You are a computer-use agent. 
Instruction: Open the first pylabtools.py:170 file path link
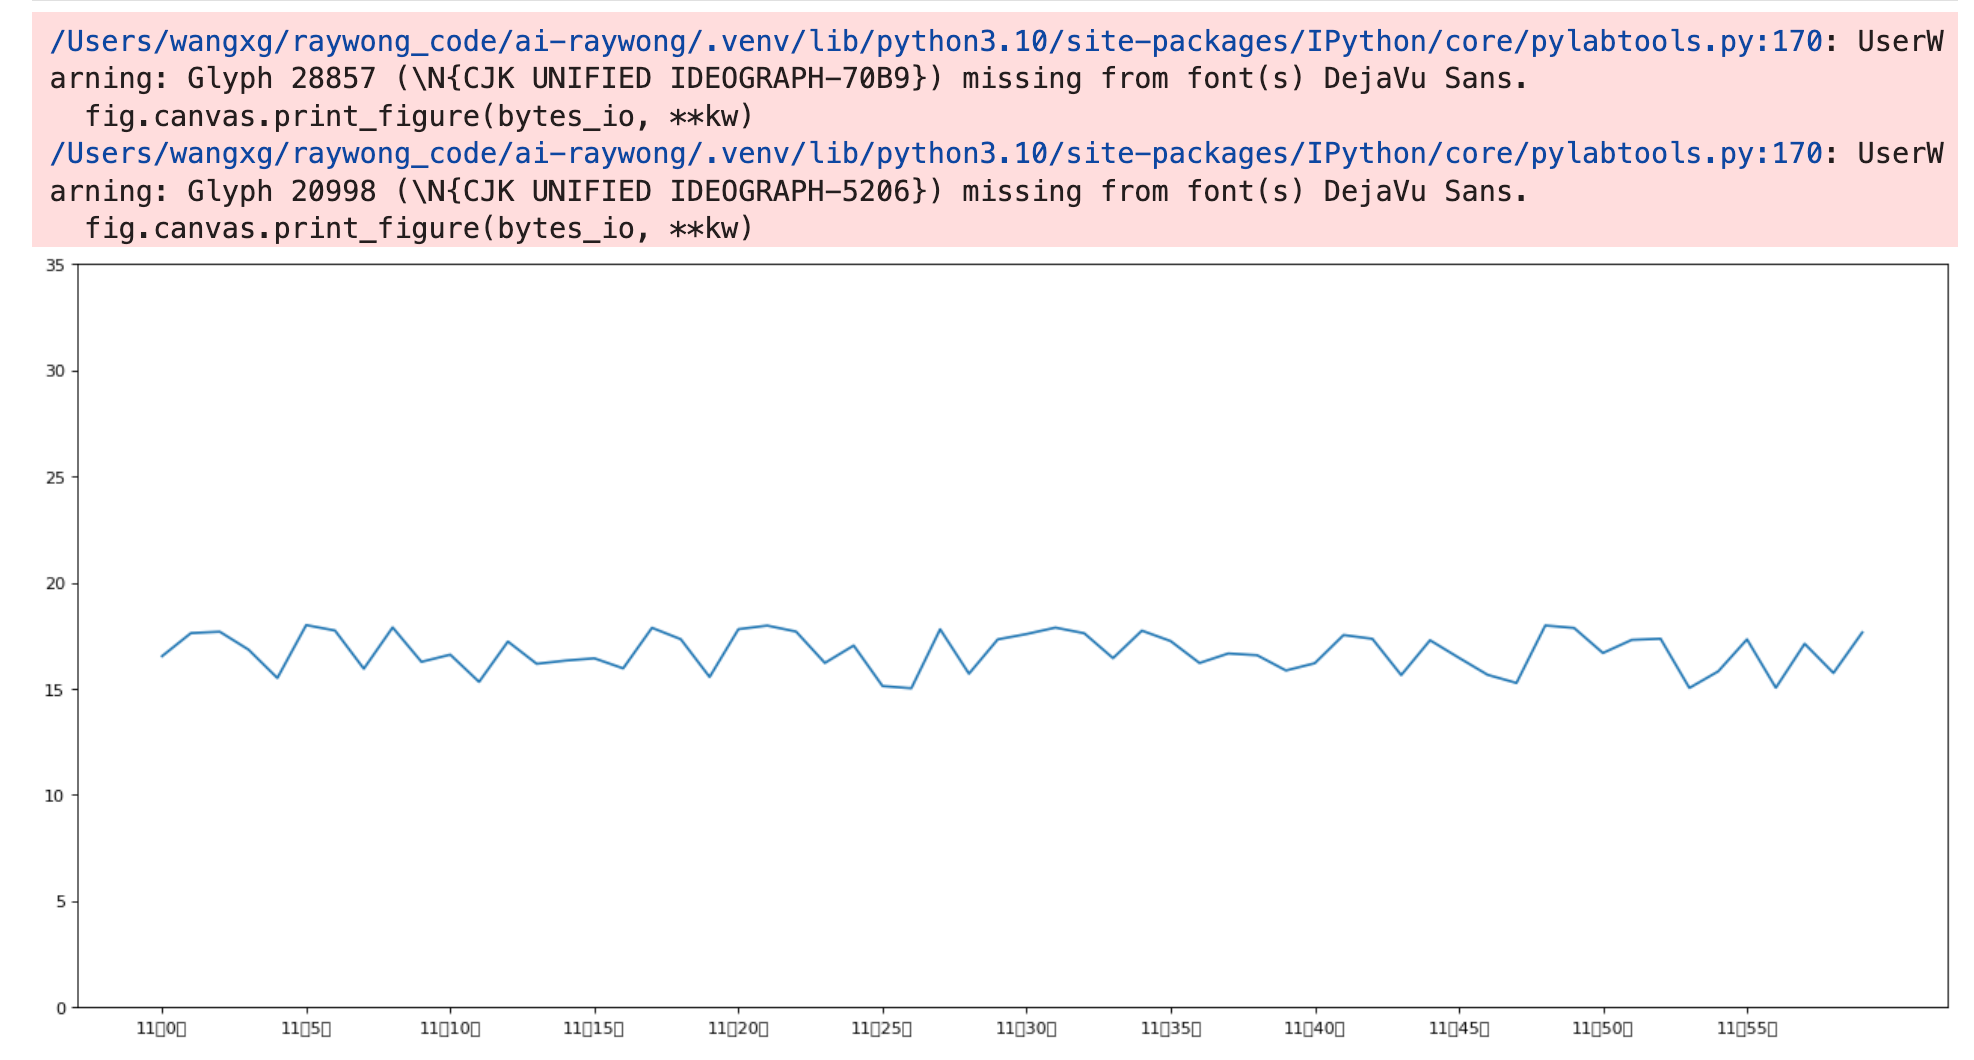[x=936, y=41]
